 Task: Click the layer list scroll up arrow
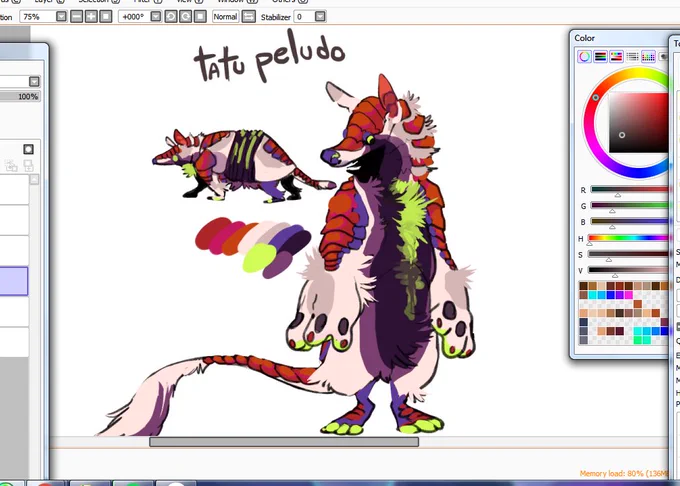pyautogui.click(x=34, y=179)
